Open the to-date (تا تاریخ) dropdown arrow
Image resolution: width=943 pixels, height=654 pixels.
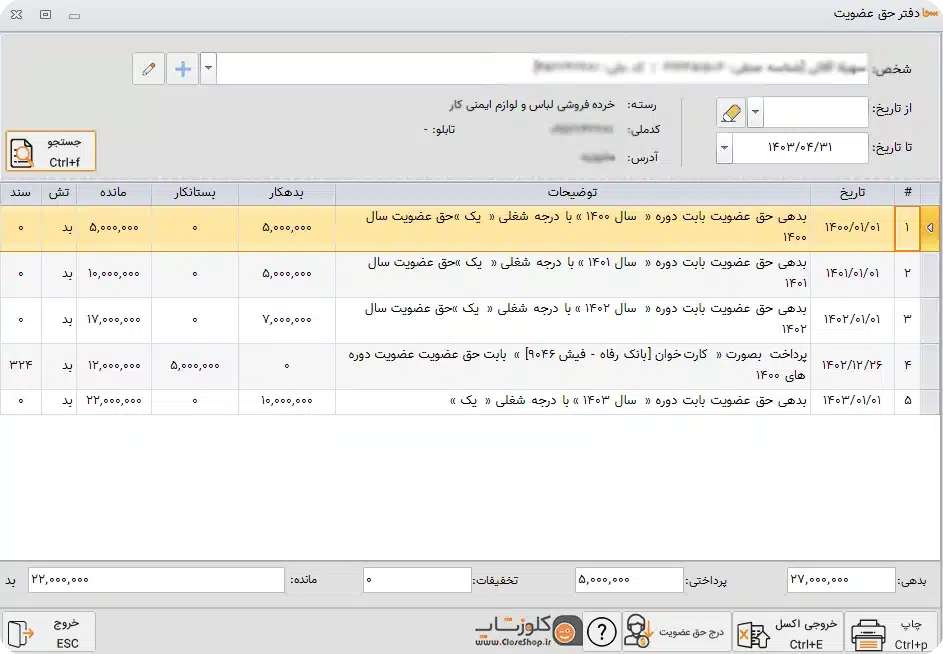724,147
